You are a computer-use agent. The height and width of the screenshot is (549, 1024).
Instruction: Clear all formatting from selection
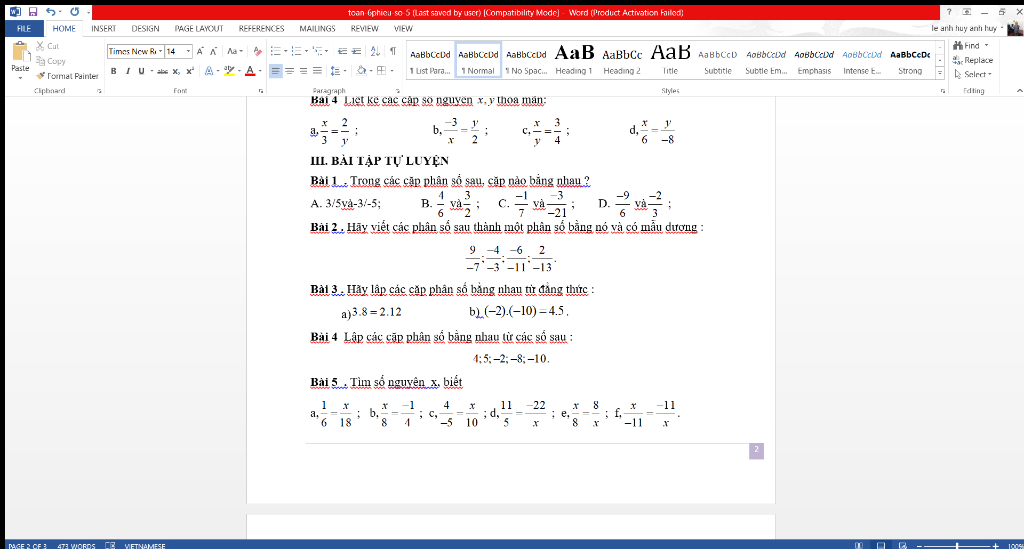257,51
